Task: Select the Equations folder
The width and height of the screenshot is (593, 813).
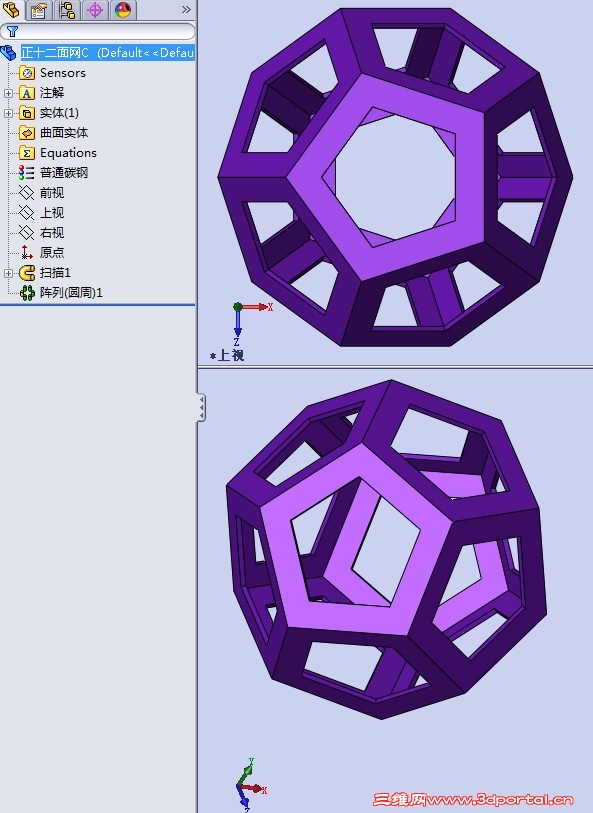Action: (x=68, y=152)
